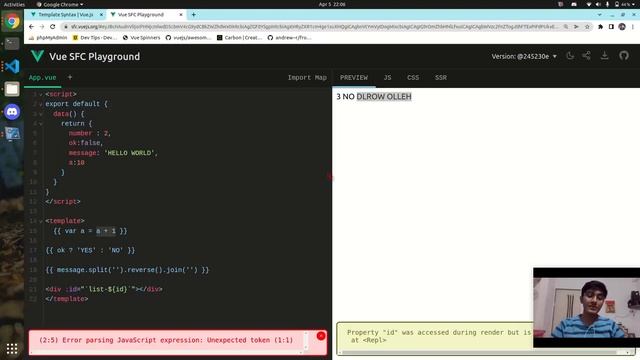Click the DLROW OLLEH preview text
Viewport: 640px width, 360px height.
pos(384,97)
